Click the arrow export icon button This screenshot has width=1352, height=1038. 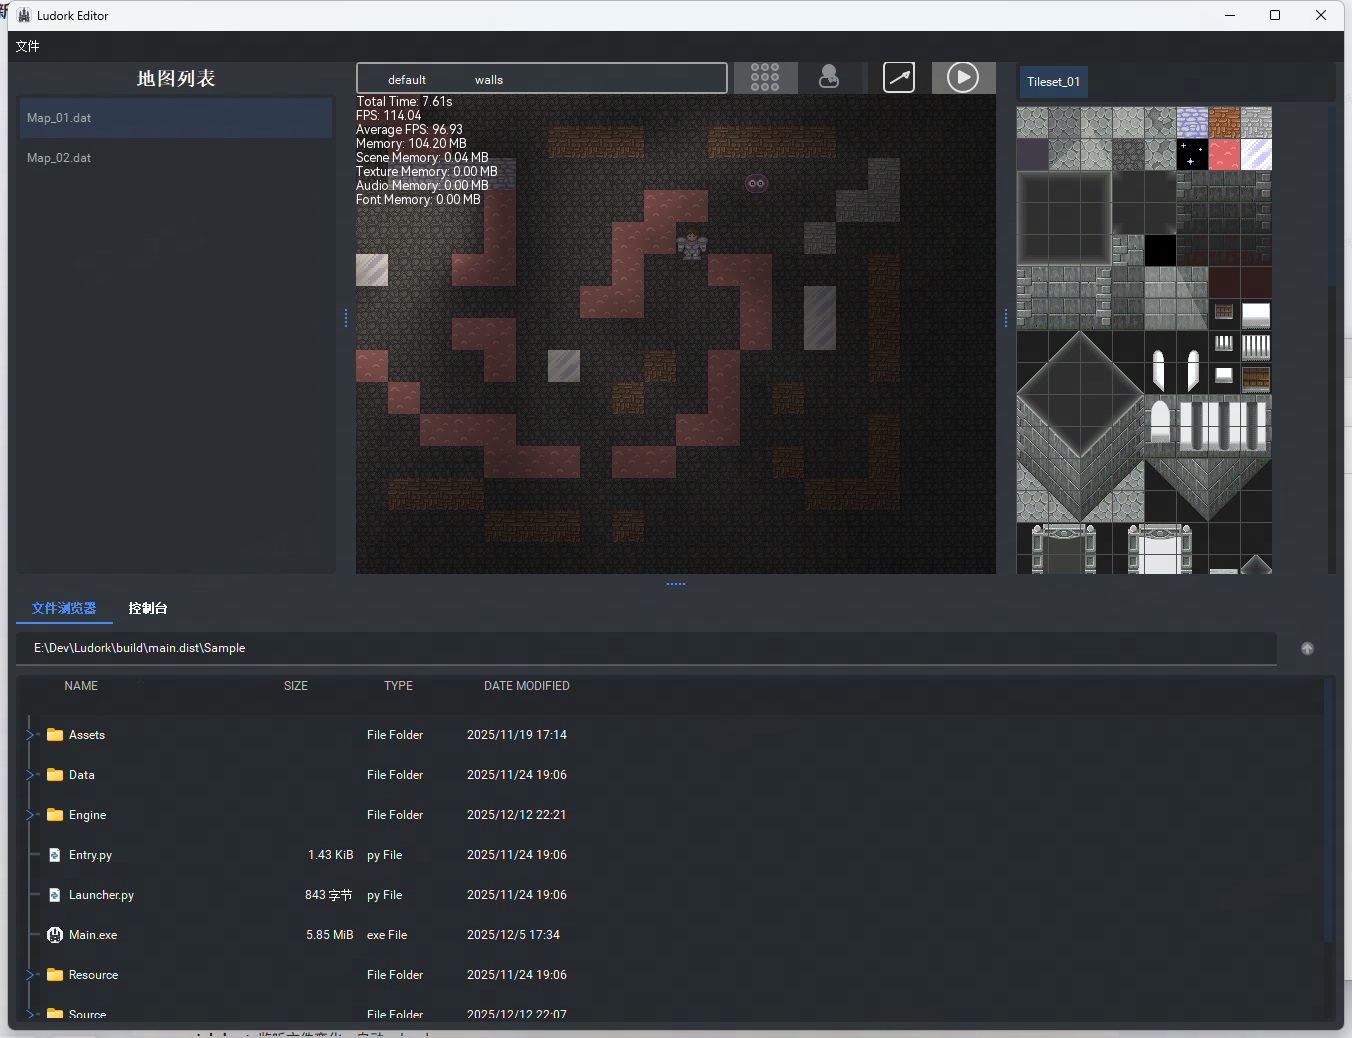pyautogui.click(x=899, y=78)
